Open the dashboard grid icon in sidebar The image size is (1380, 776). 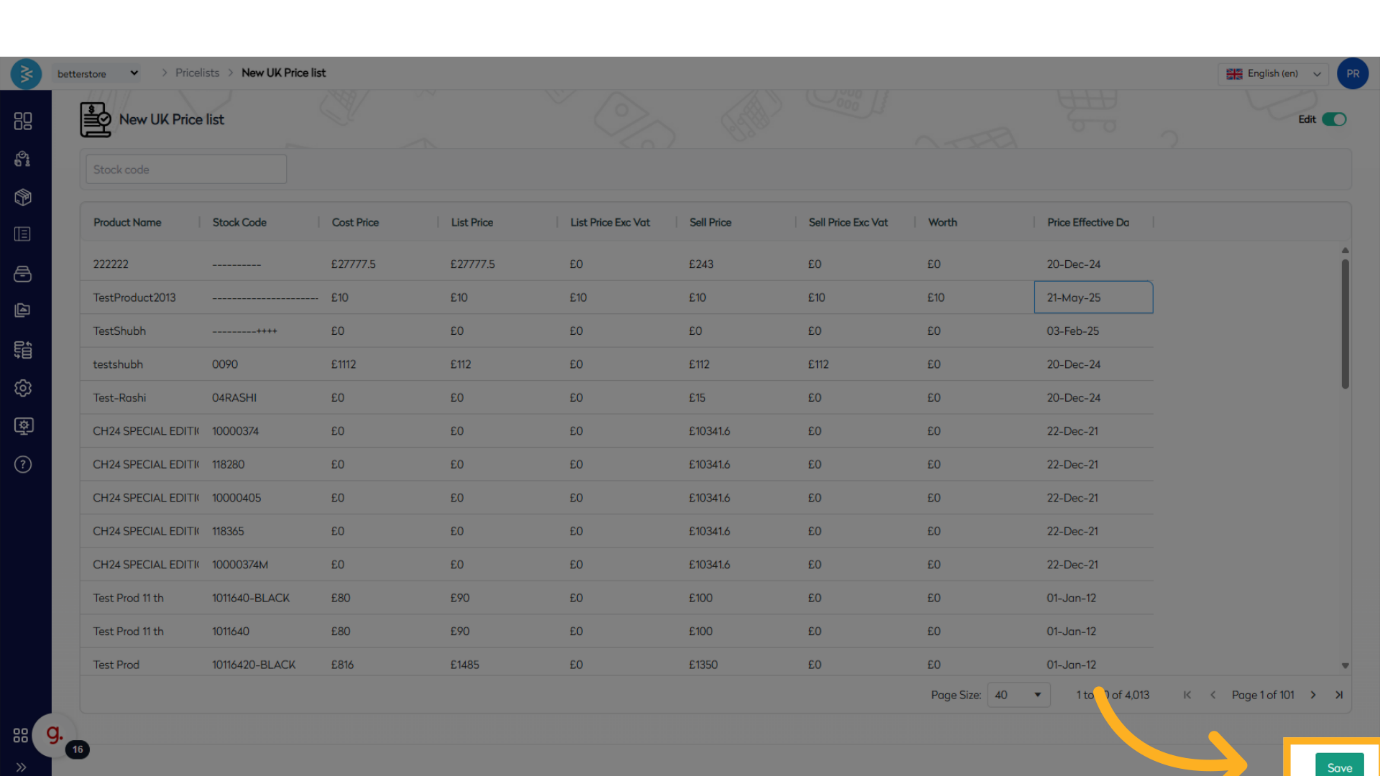point(23,121)
